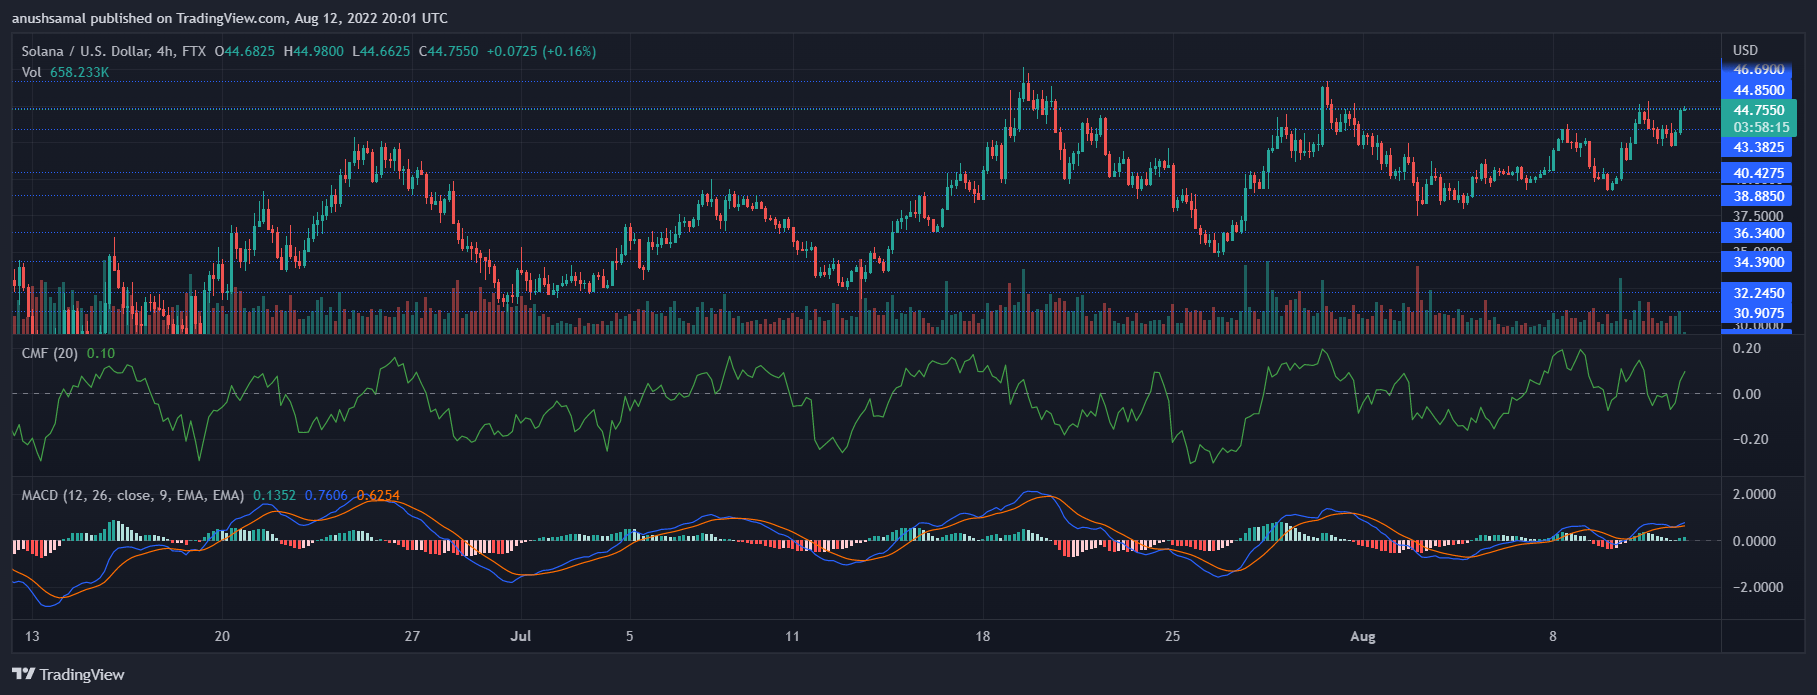Select the high value H44.9800

tap(314, 51)
